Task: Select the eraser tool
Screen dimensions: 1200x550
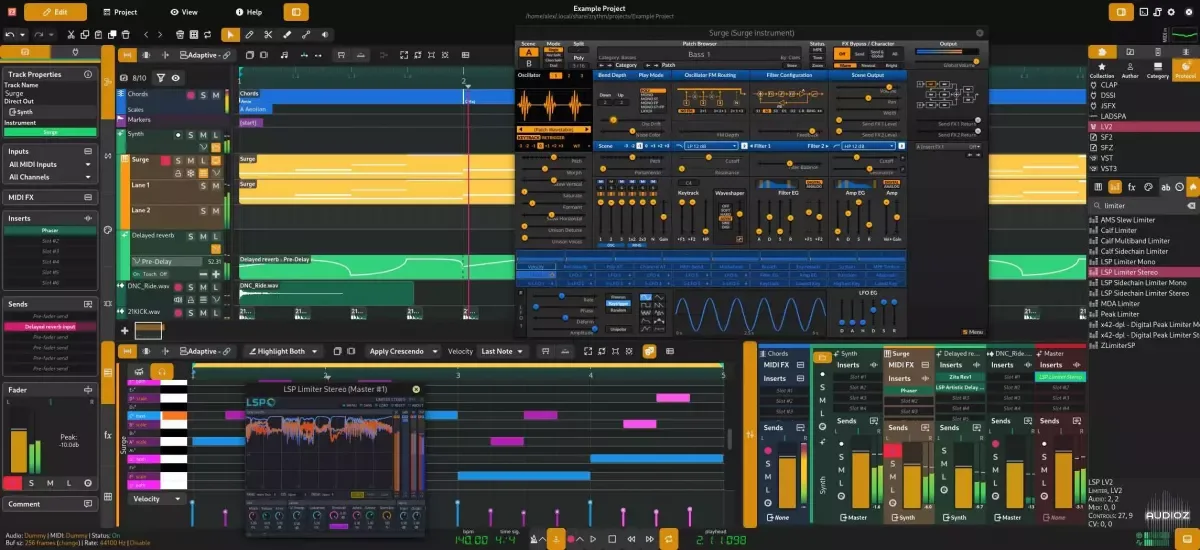Action: point(286,34)
